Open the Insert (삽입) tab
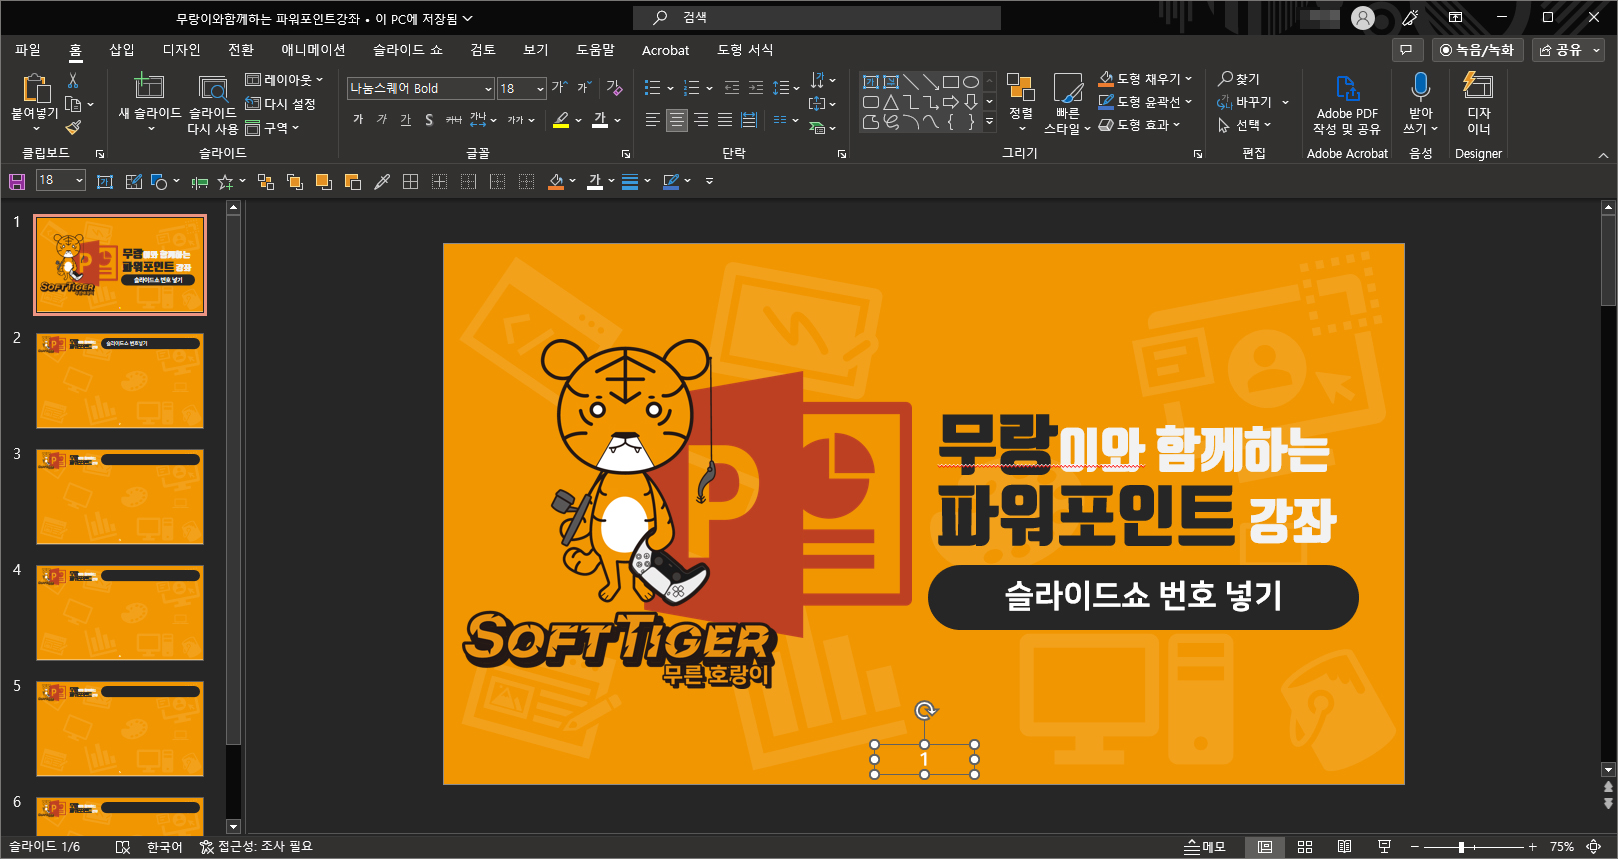The width and height of the screenshot is (1618, 859). point(122,50)
